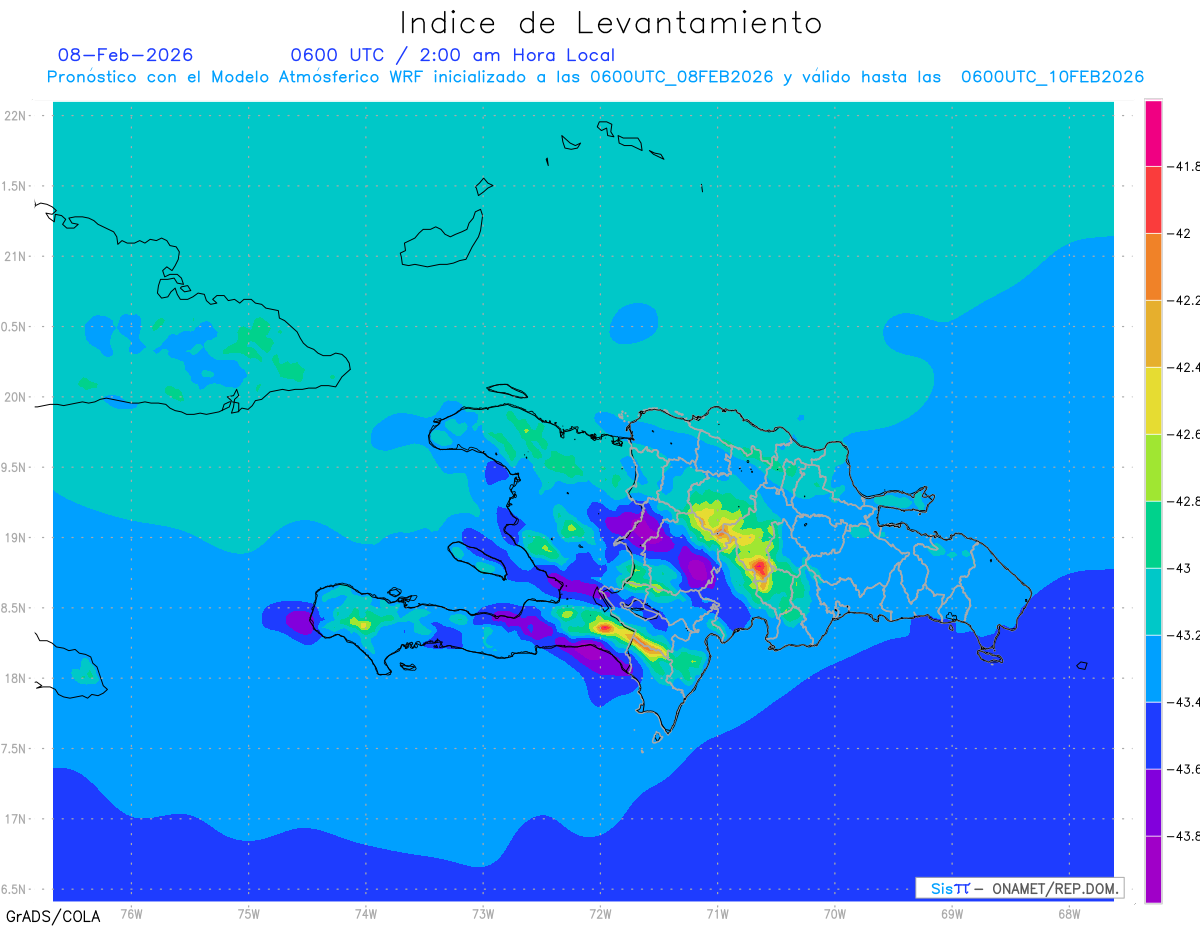Viewport: 1200px width, 927px height.
Task: Select the purple swatch below -43.8
Action: [x=1153, y=869]
